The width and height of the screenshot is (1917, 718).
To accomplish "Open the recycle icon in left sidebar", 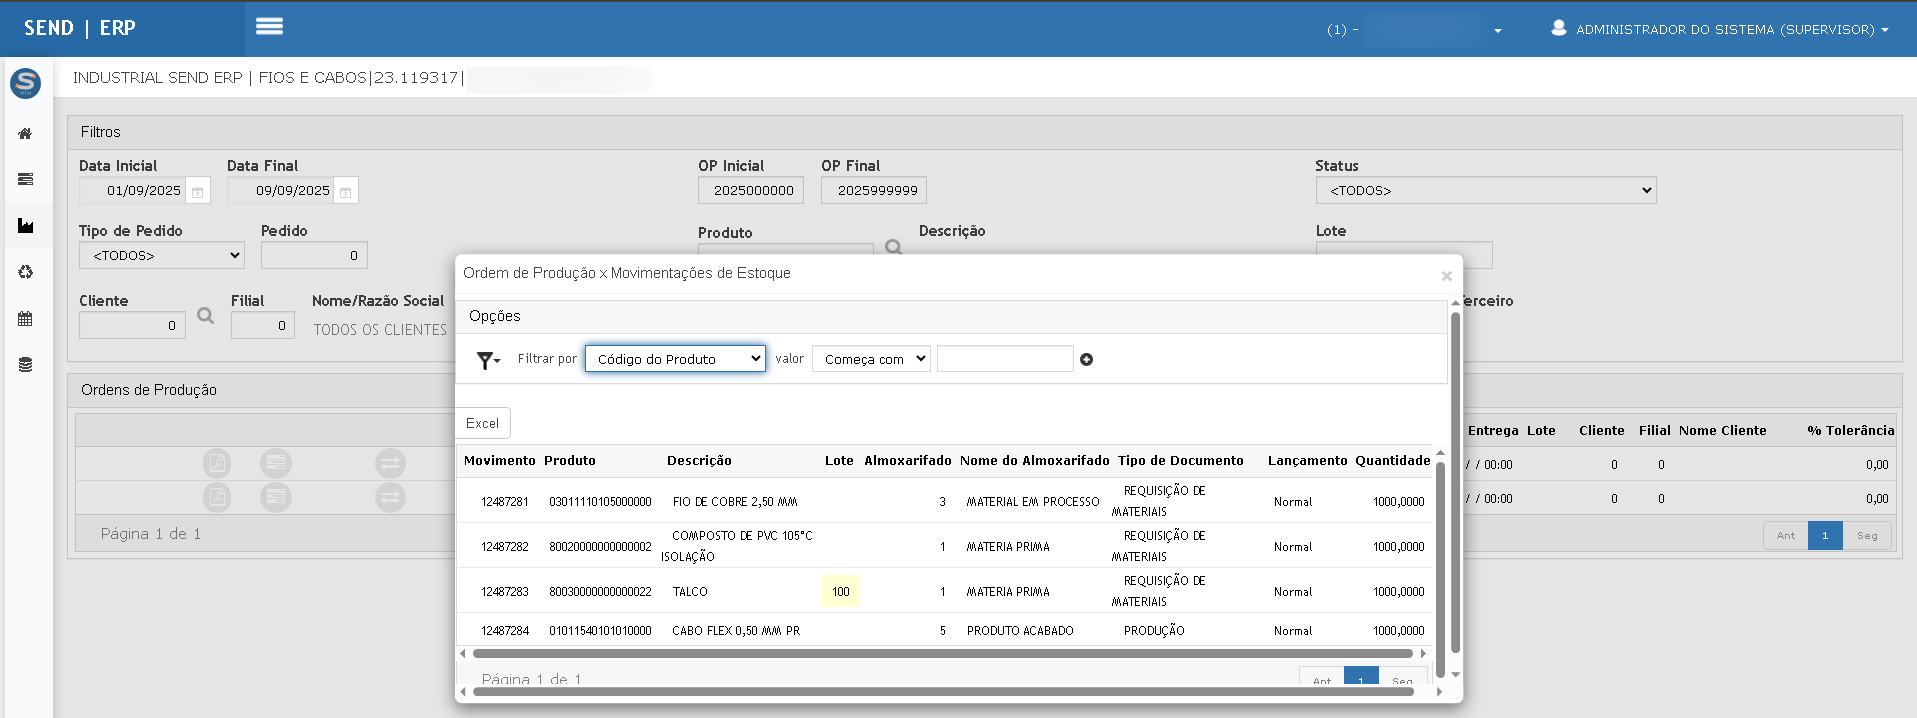I will point(25,272).
